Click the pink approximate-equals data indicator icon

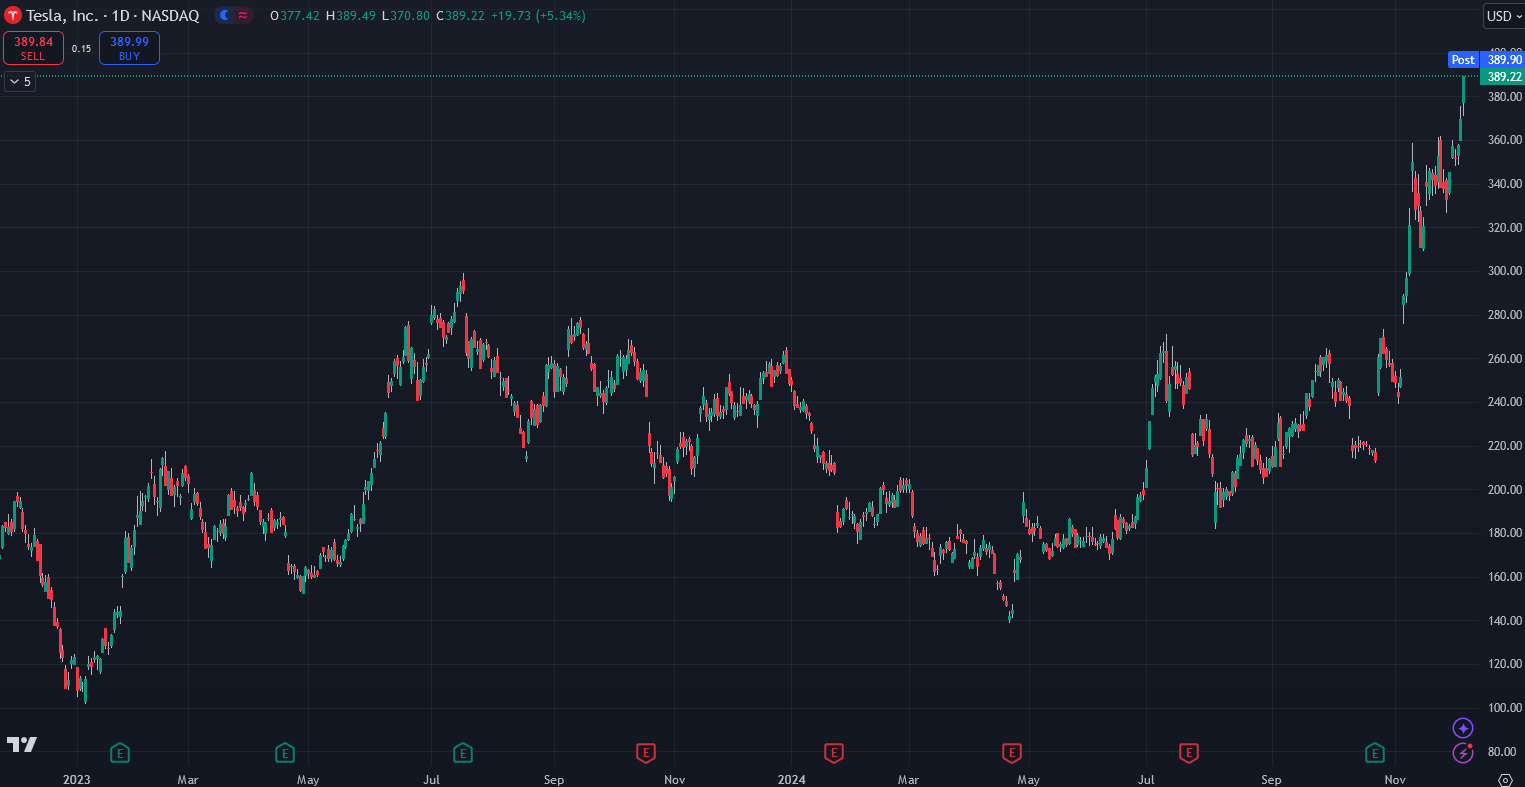[243, 16]
